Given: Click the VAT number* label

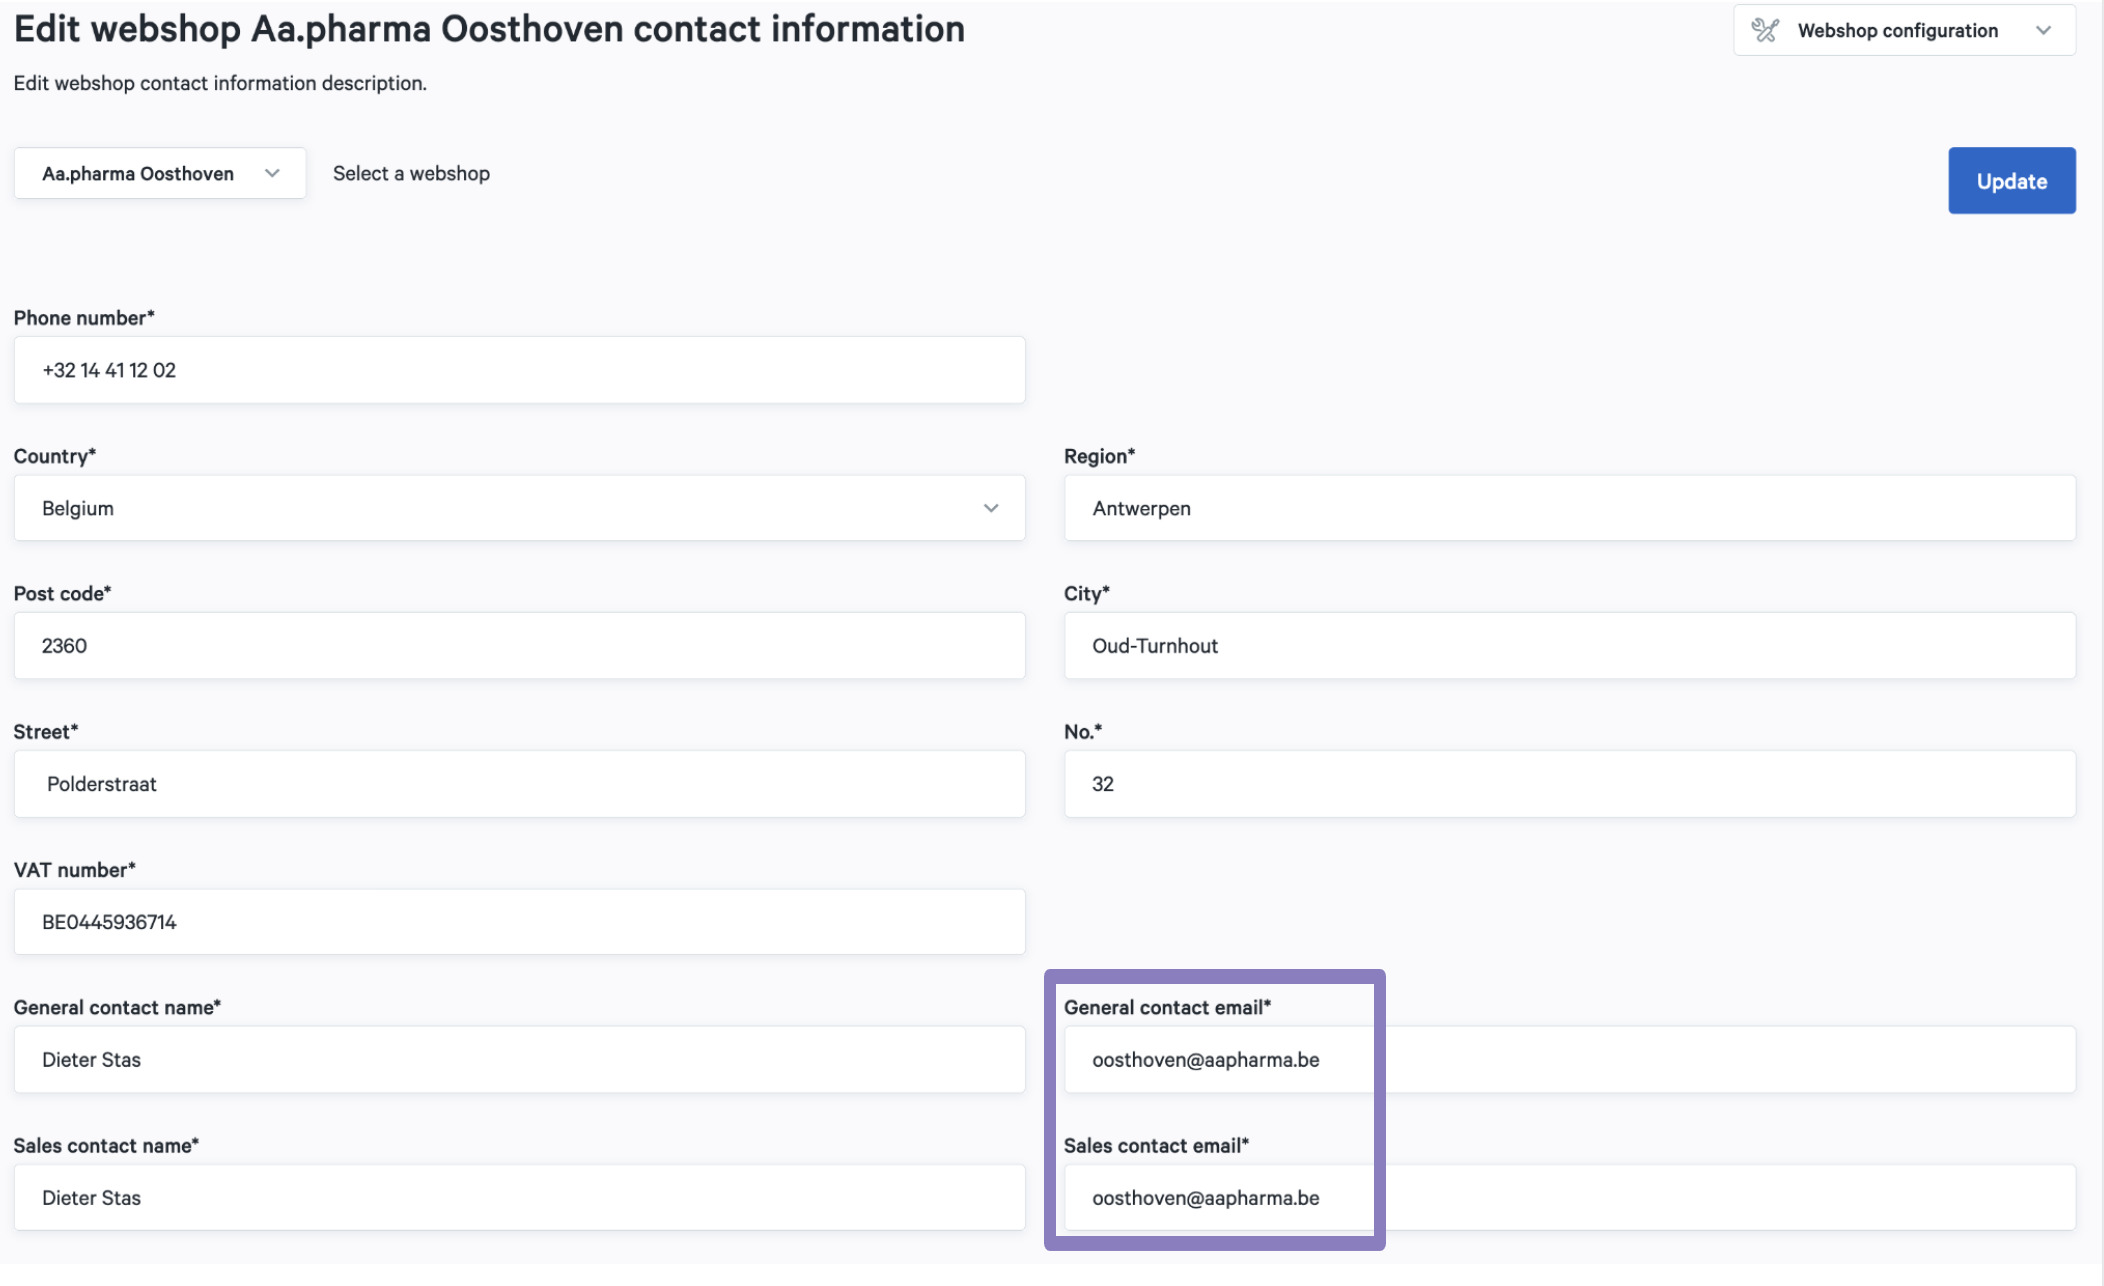Looking at the screenshot, I should [74, 870].
